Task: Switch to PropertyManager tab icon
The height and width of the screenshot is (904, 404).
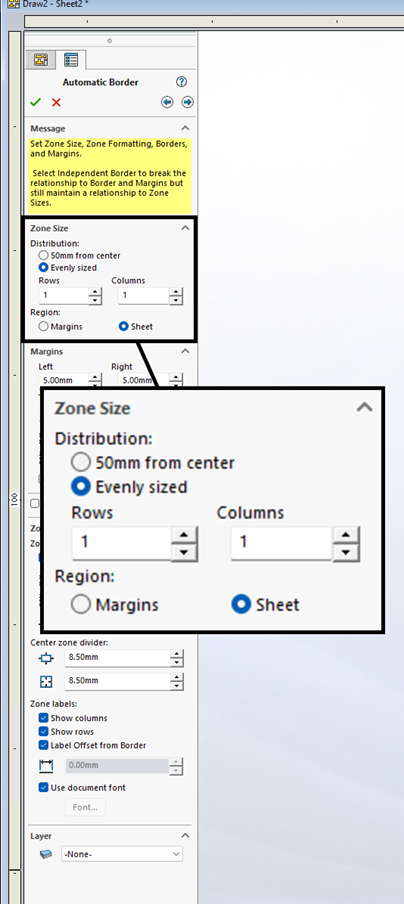Action: 71,59
